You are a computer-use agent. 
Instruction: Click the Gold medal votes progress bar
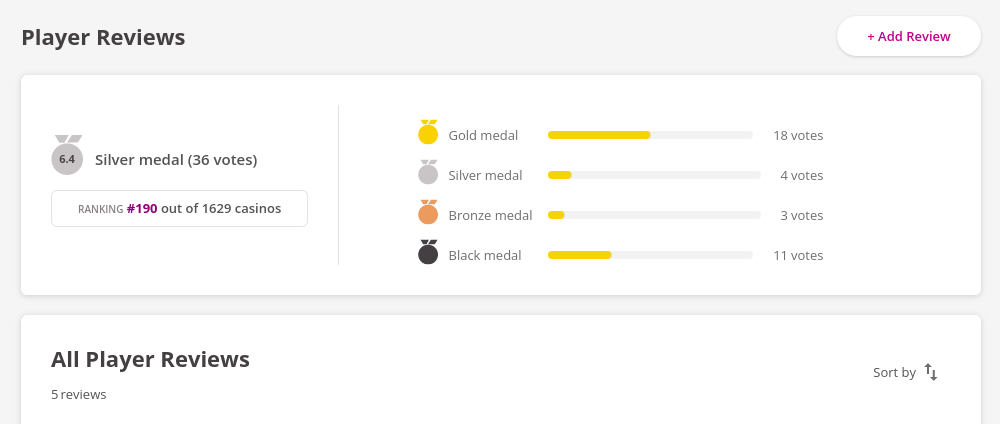tap(650, 135)
